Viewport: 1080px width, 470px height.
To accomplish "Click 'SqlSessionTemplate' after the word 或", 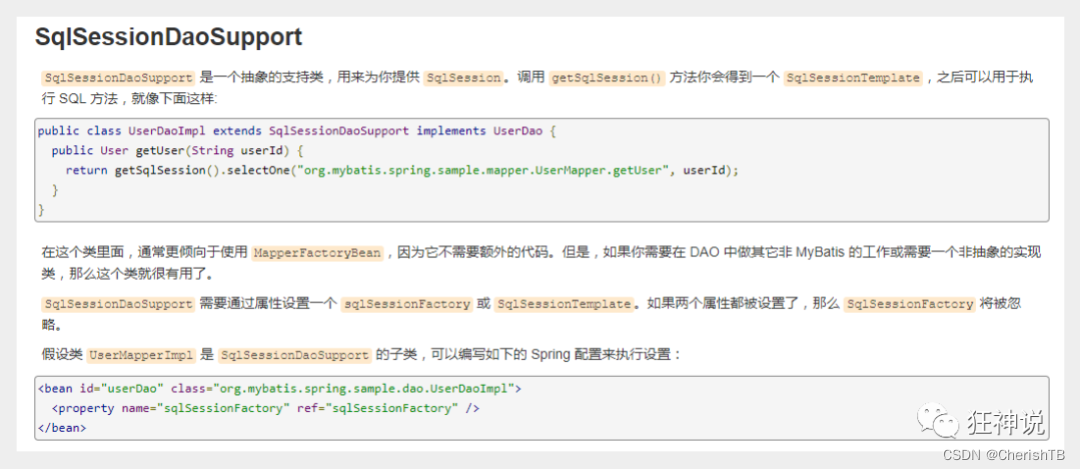I will pos(563,304).
